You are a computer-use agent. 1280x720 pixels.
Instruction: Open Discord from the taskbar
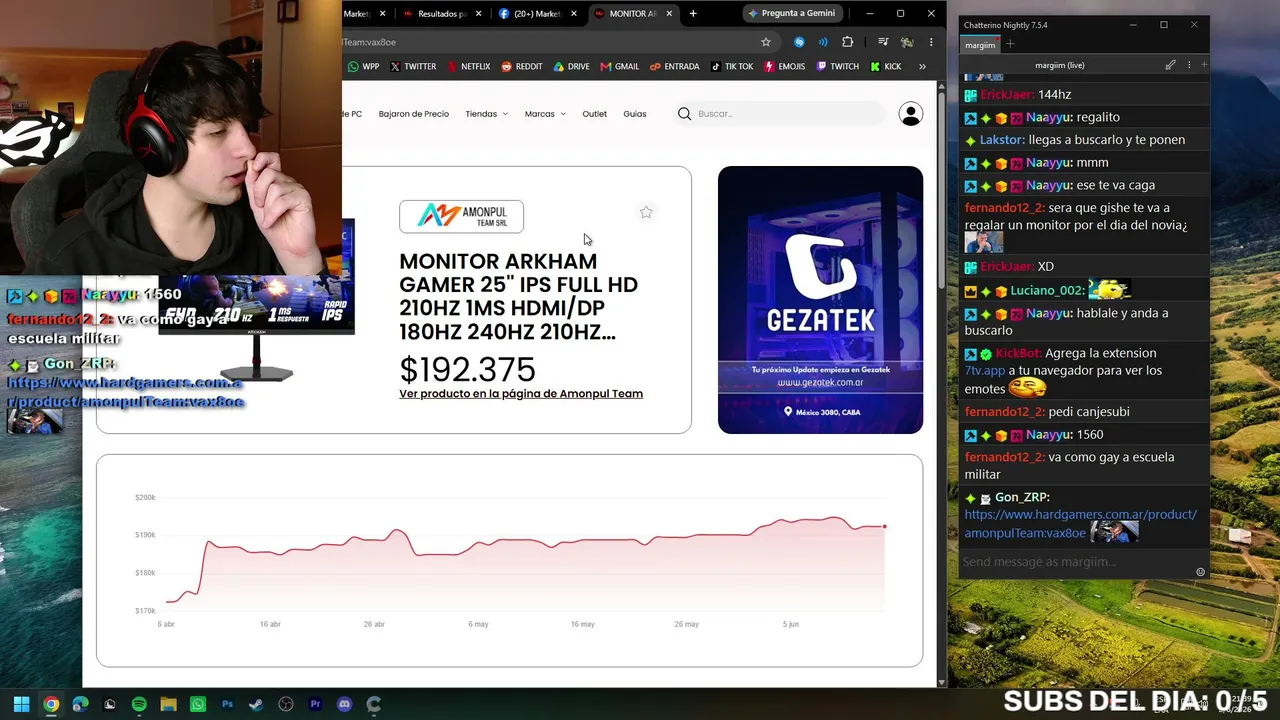point(345,704)
